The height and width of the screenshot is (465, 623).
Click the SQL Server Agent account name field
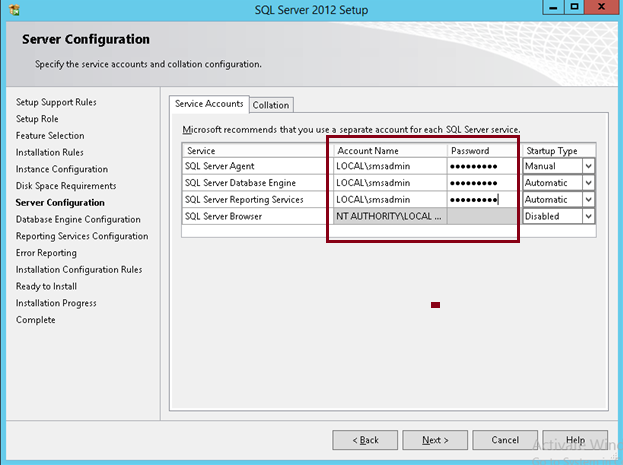(x=390, y=166)
